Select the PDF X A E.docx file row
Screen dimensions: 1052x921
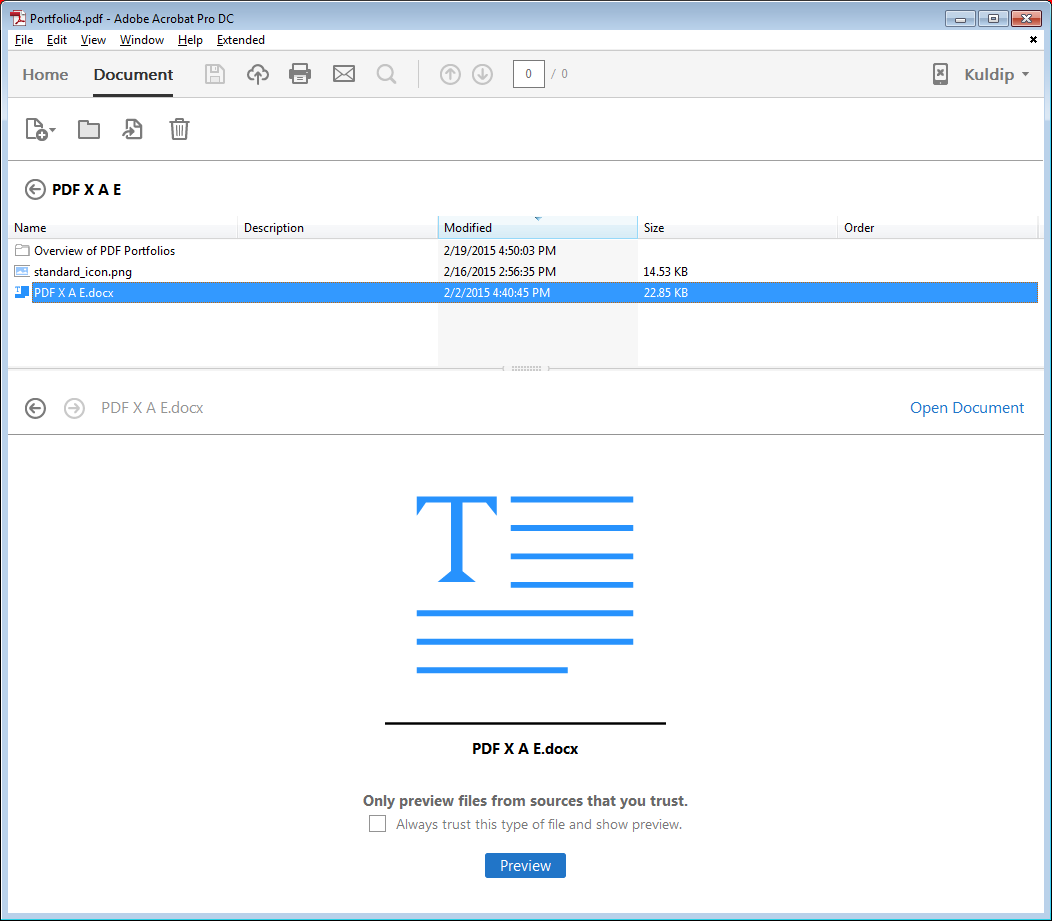pos(525,292)
